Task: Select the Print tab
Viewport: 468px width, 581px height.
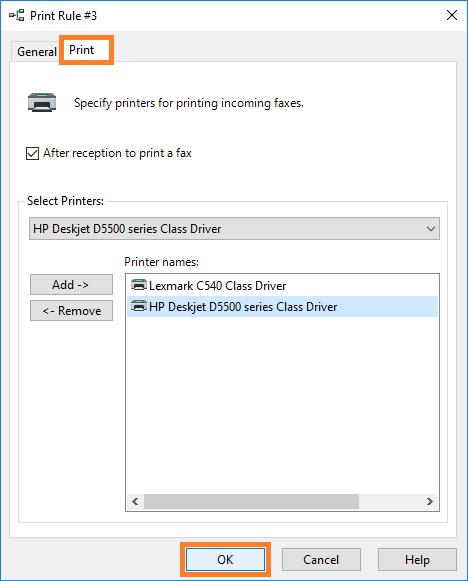Action: click(82, 50)
